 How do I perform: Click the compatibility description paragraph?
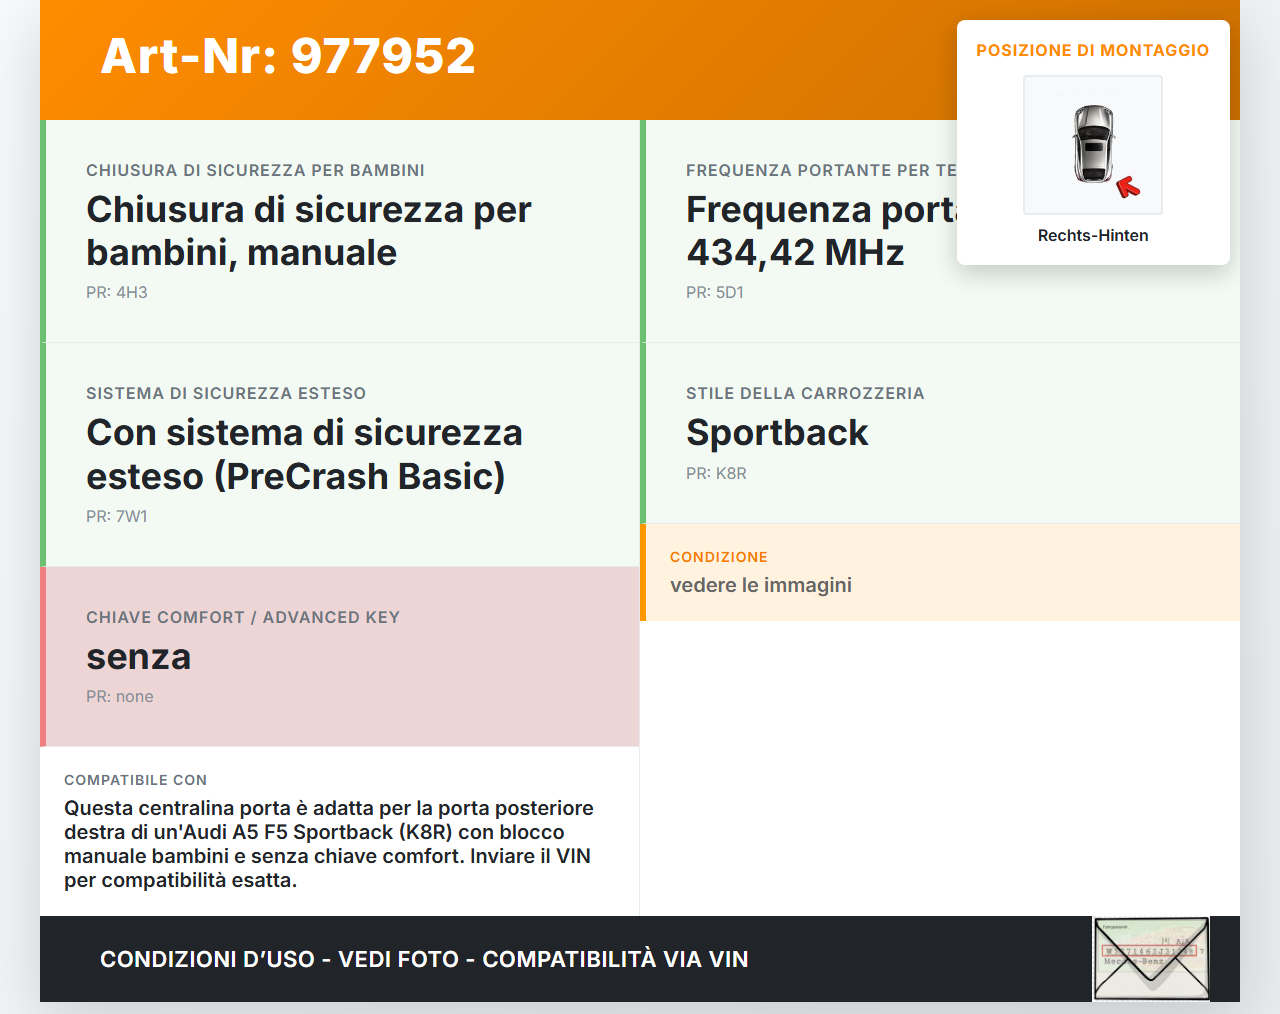(329, 844)
